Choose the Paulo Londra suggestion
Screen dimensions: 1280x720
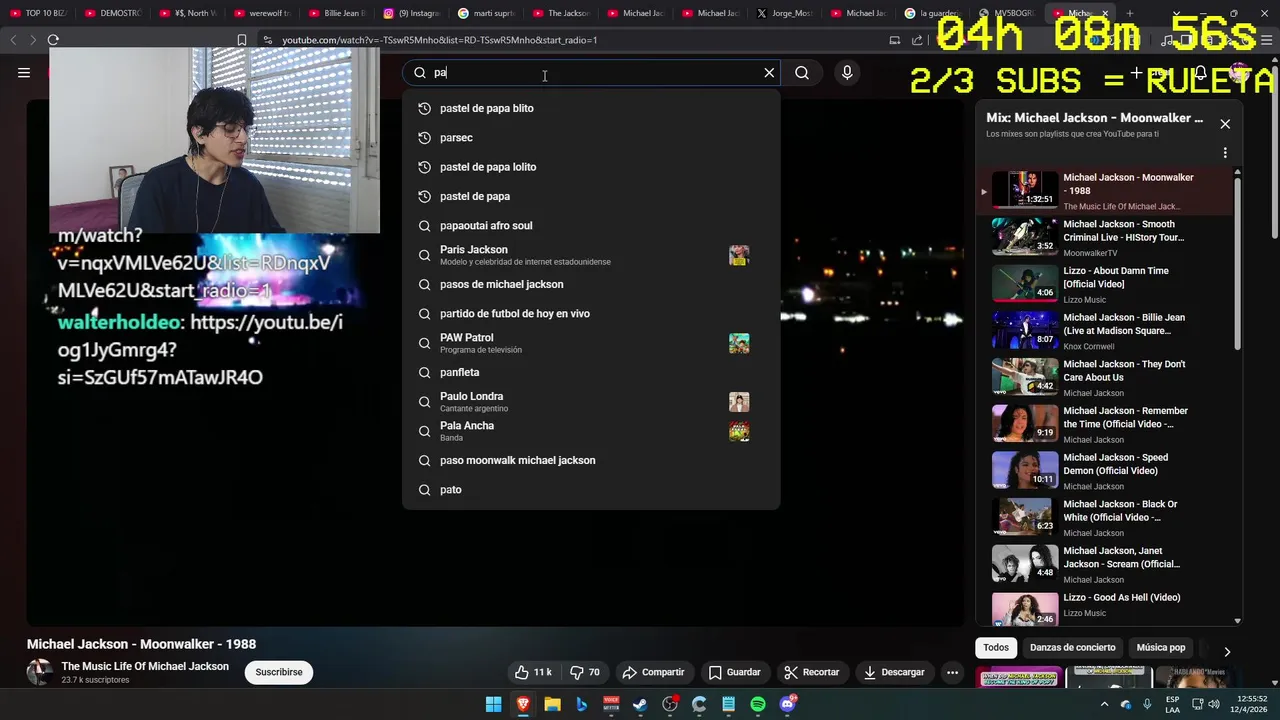pos(590,402)
